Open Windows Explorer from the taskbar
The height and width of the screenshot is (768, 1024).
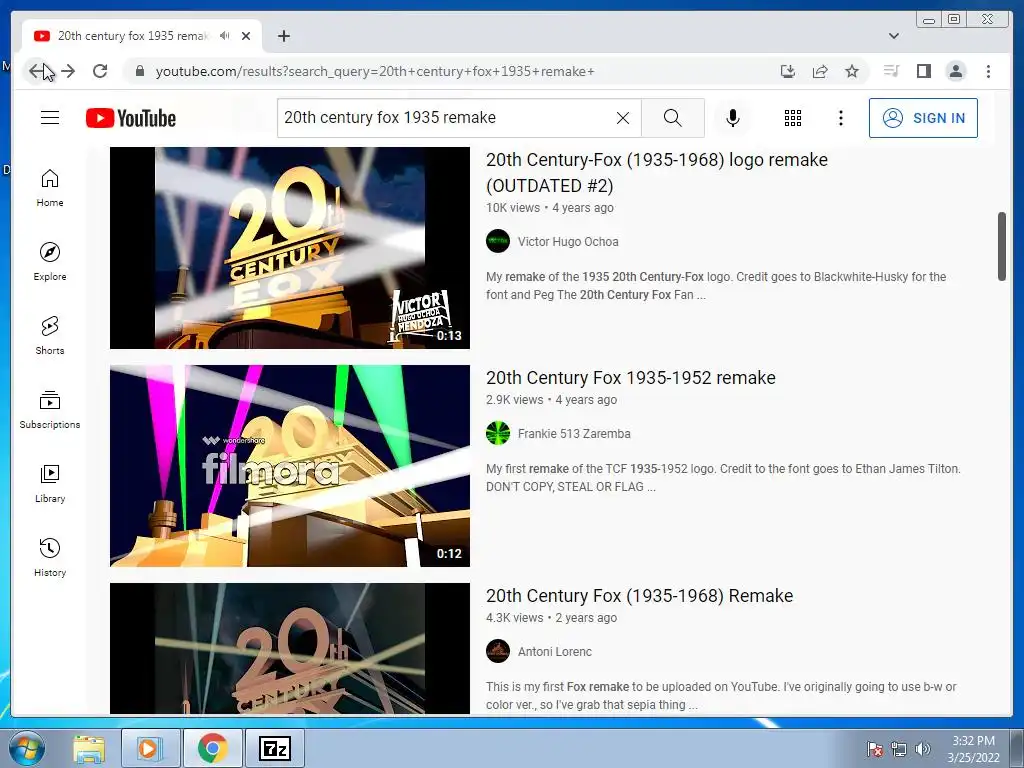coord(89,749)
